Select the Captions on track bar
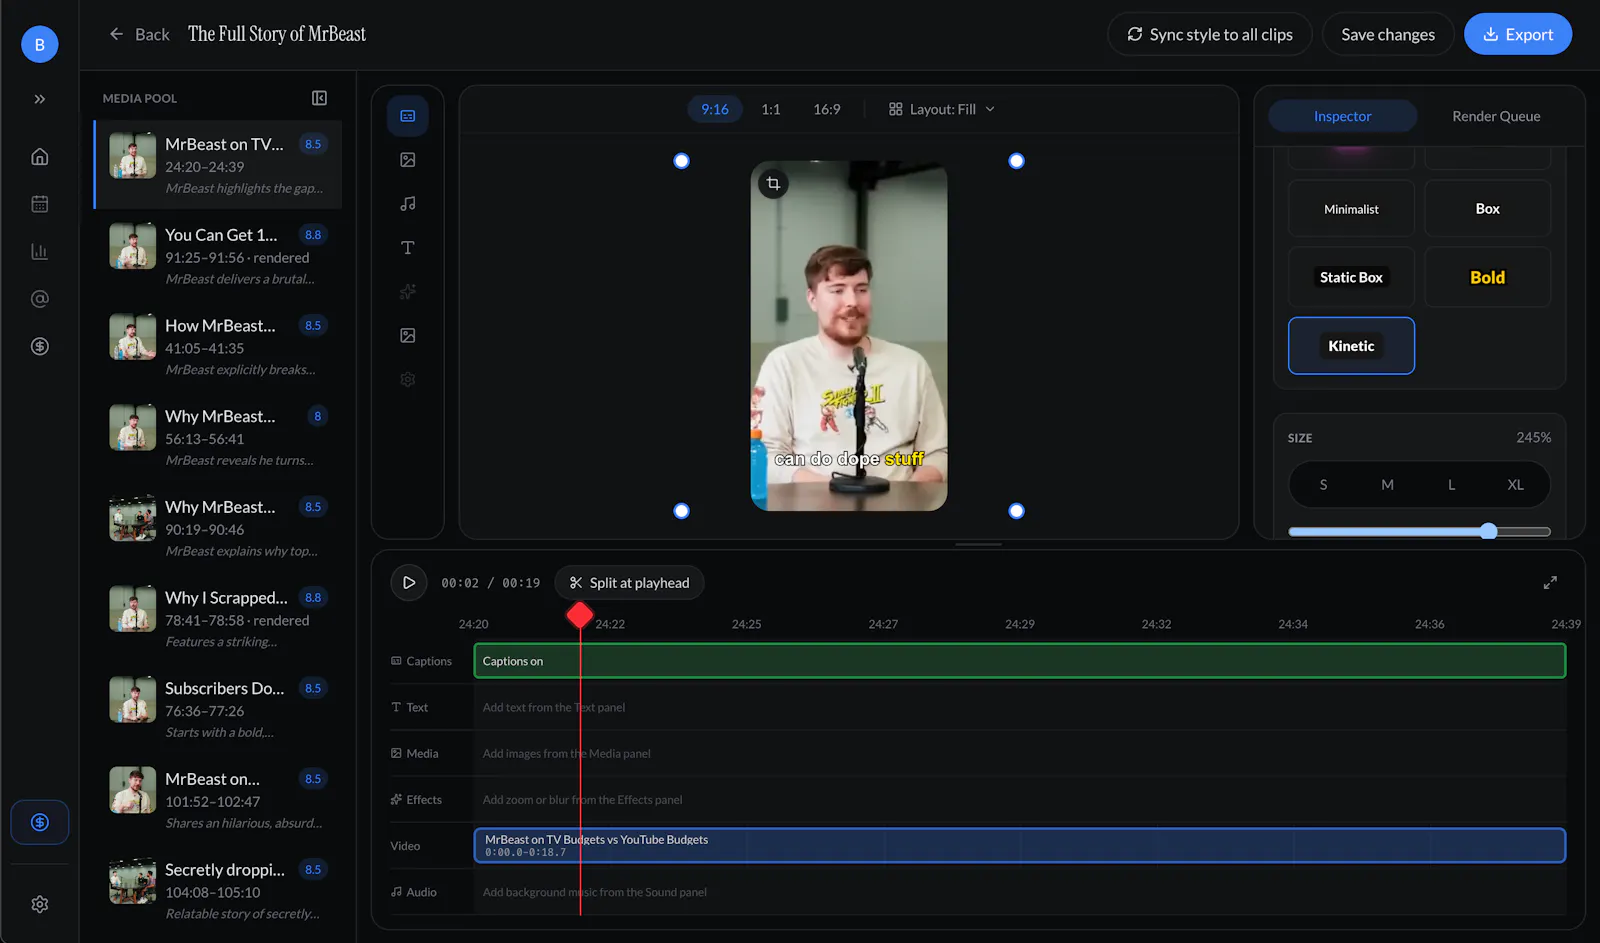 pos(1019,661)
